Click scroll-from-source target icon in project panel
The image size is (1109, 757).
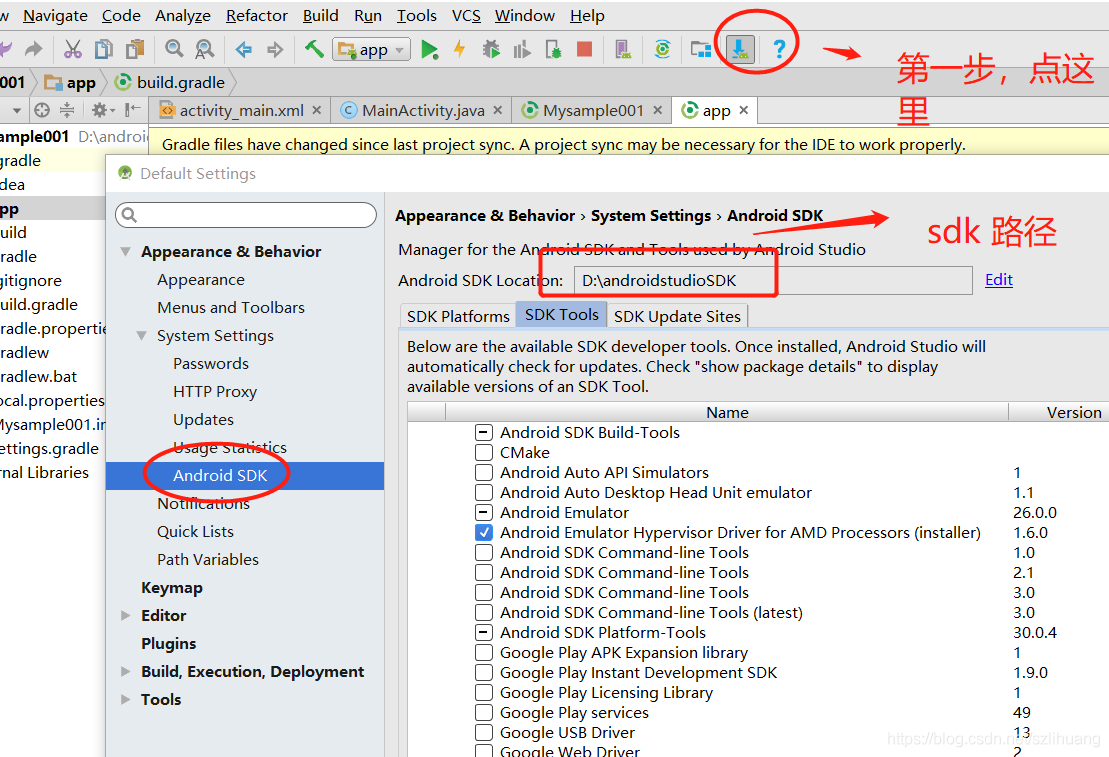(42, 110)
